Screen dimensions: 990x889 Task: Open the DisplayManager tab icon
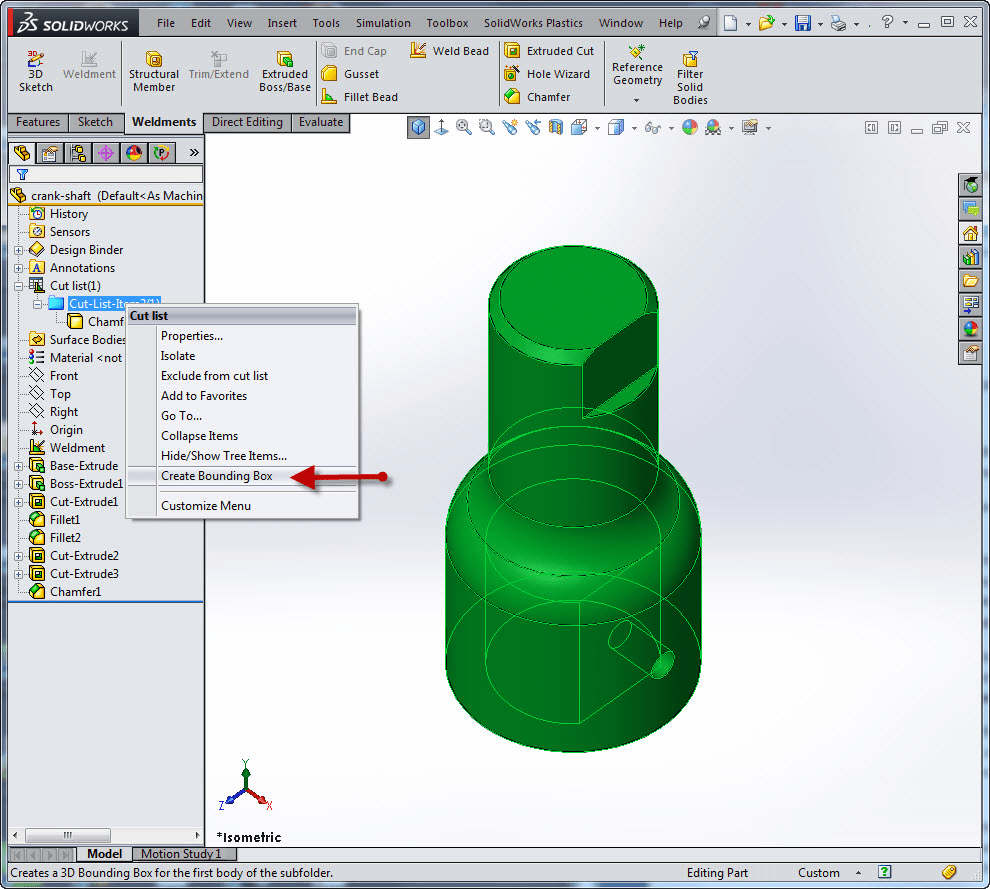(134, 153)
